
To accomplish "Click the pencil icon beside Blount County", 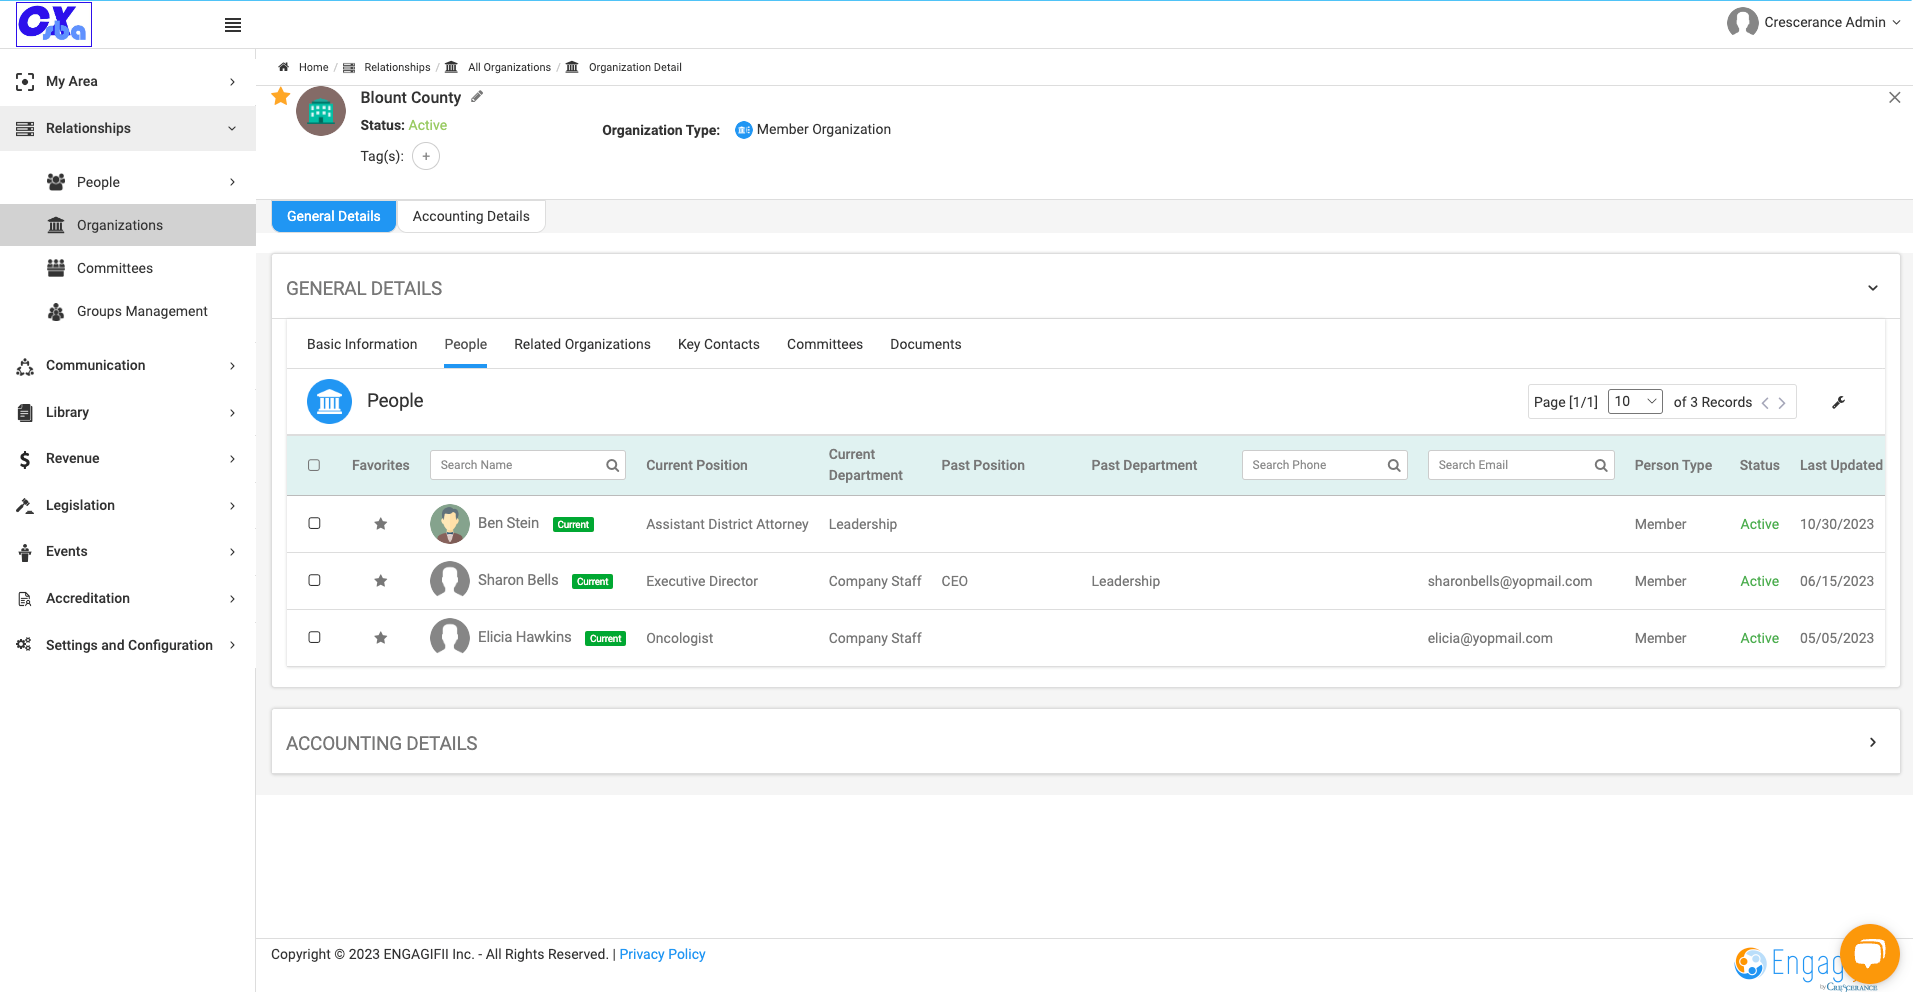I will tap(477, 97).
